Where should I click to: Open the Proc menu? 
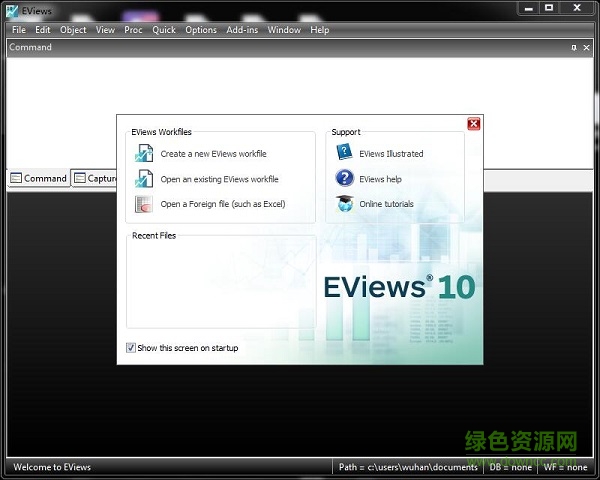pos(133,30)
